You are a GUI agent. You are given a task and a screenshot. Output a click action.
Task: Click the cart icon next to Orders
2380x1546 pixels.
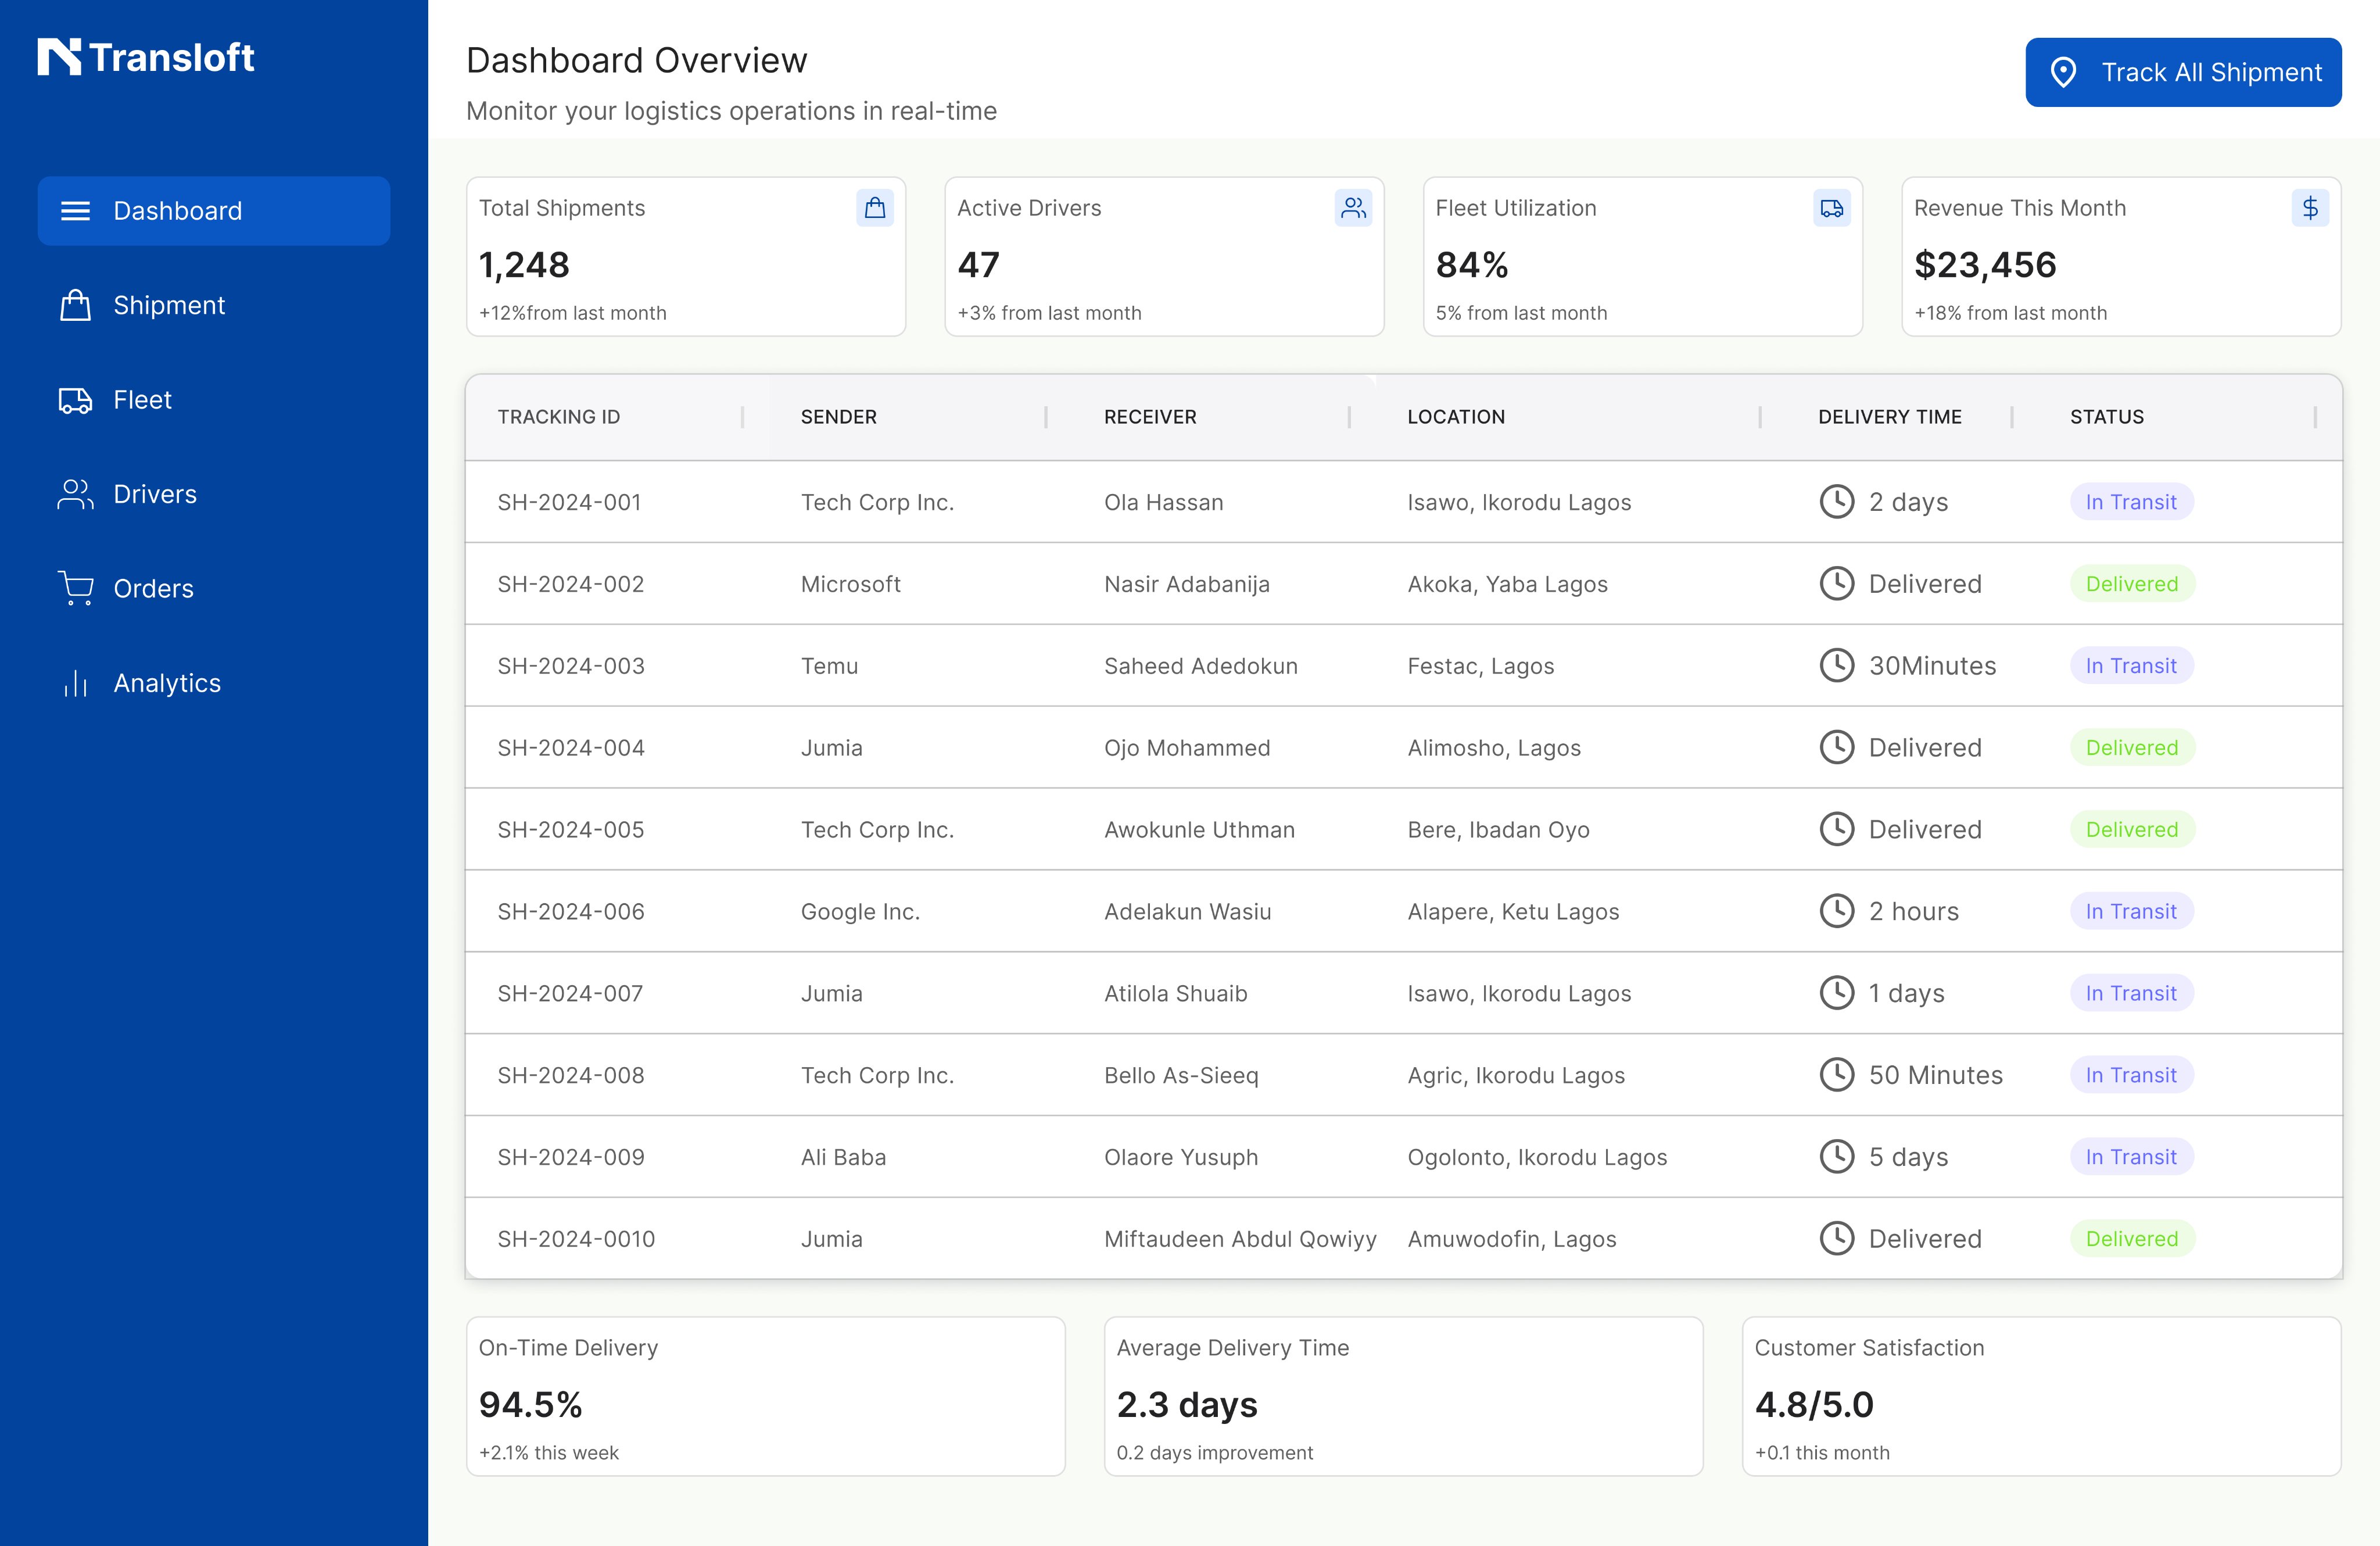point(76,588)
